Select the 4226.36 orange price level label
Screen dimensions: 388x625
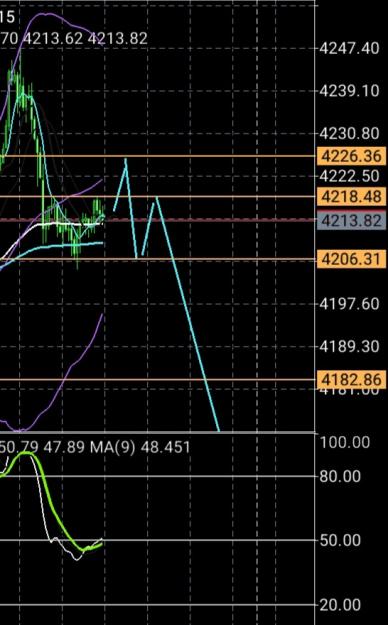351,156
